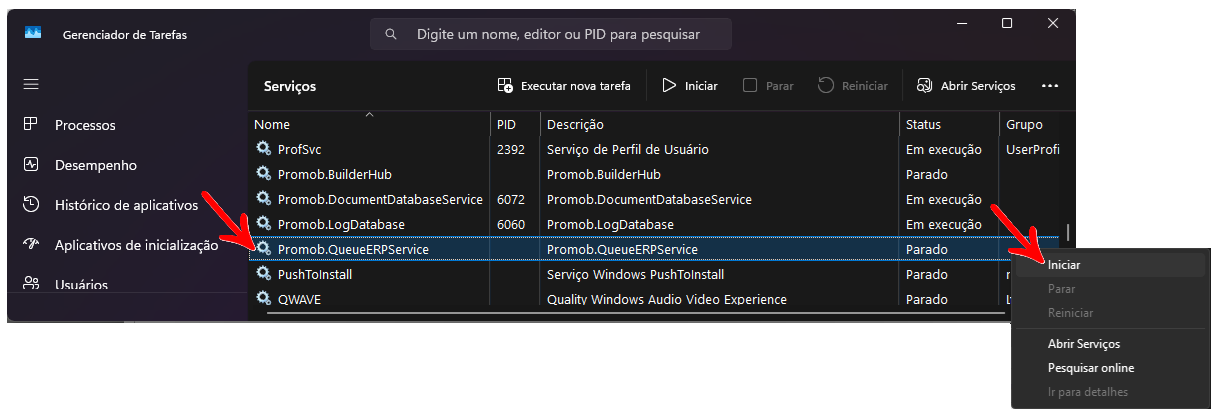1220x420 pixels.
Task: Click PID 6072 cell
Action: pos(510,199)
